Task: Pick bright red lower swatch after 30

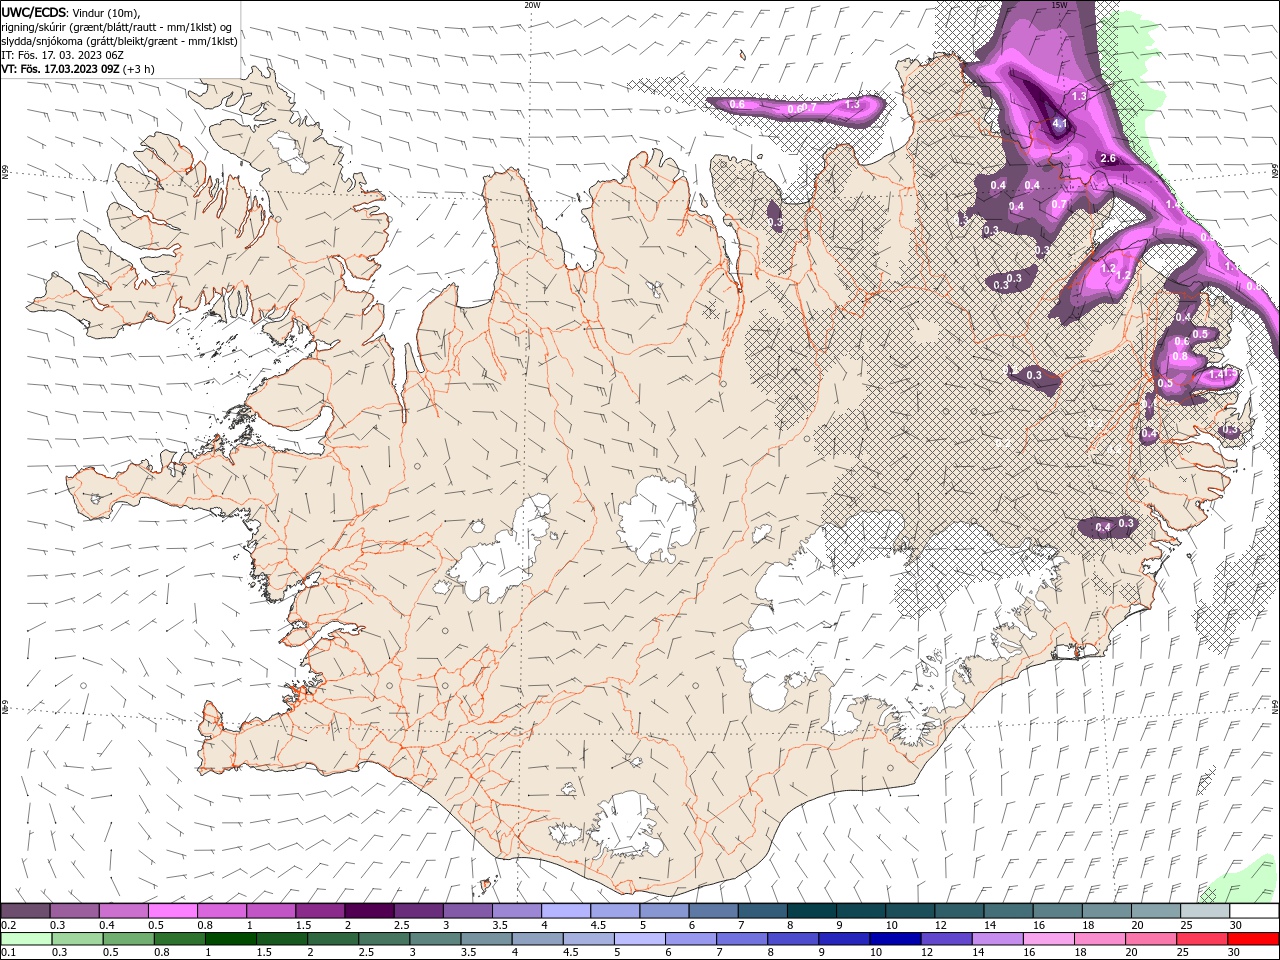Action: coord(1252,939)
